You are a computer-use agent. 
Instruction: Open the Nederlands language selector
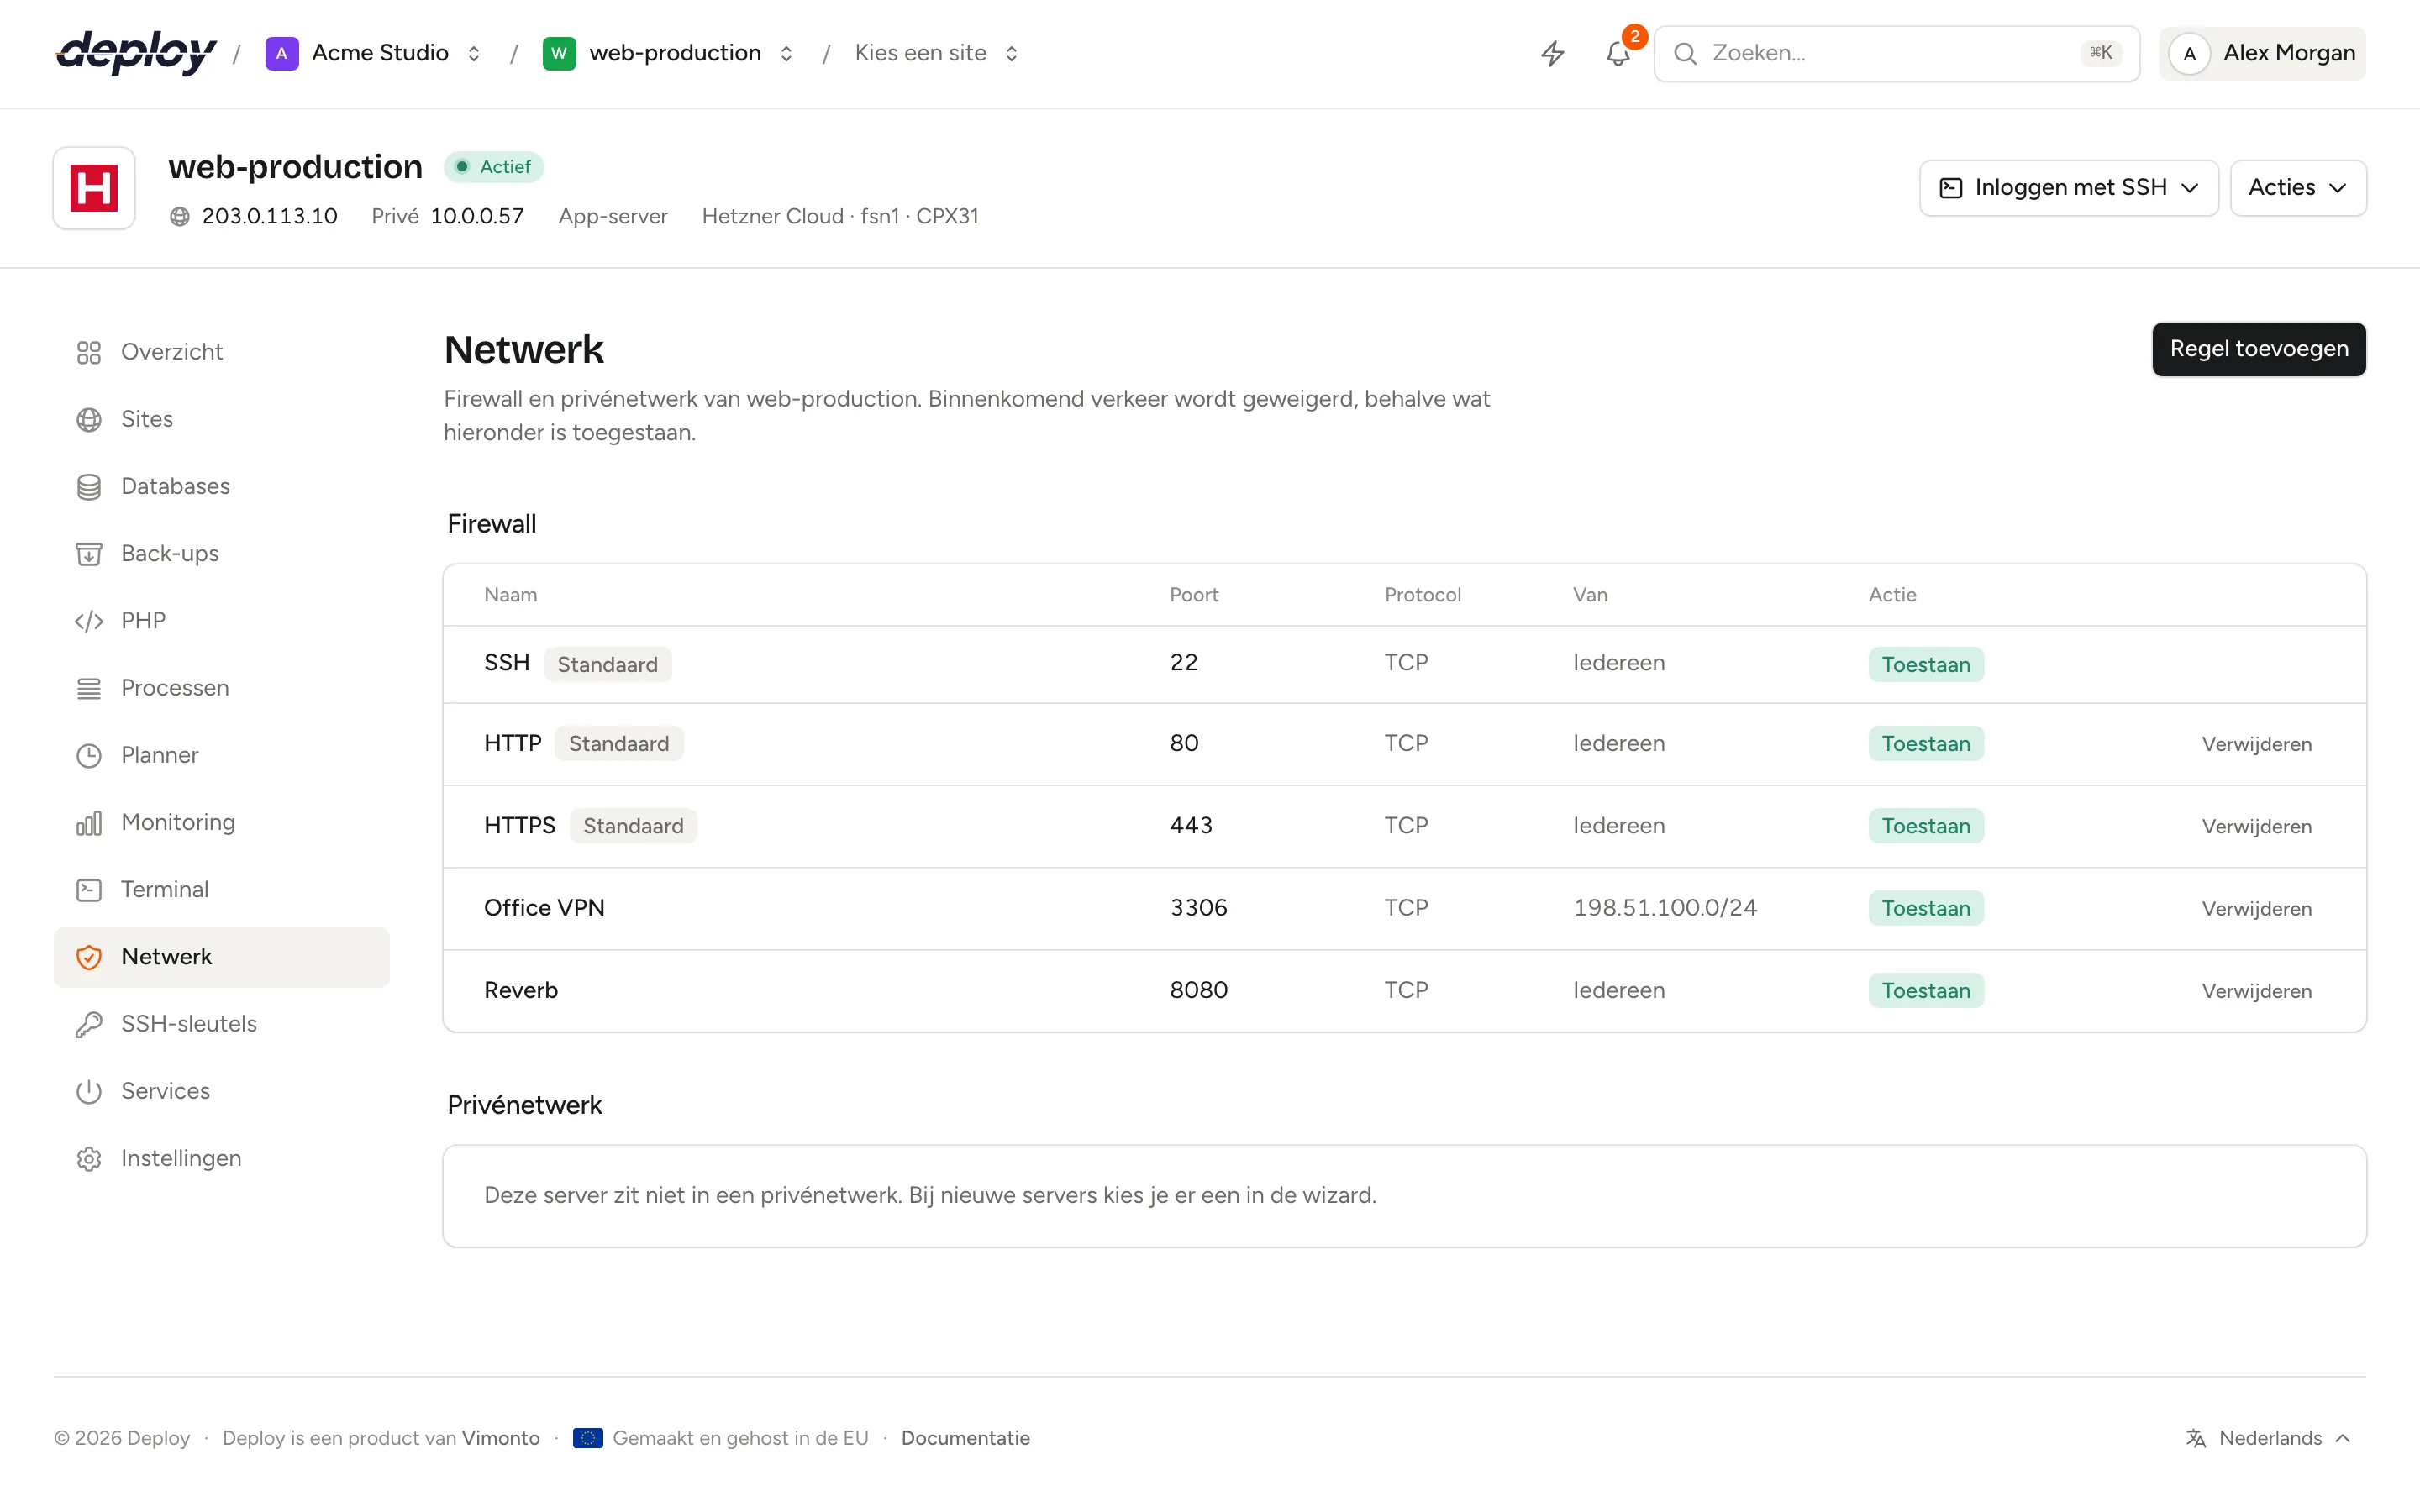(2268, 1438)
